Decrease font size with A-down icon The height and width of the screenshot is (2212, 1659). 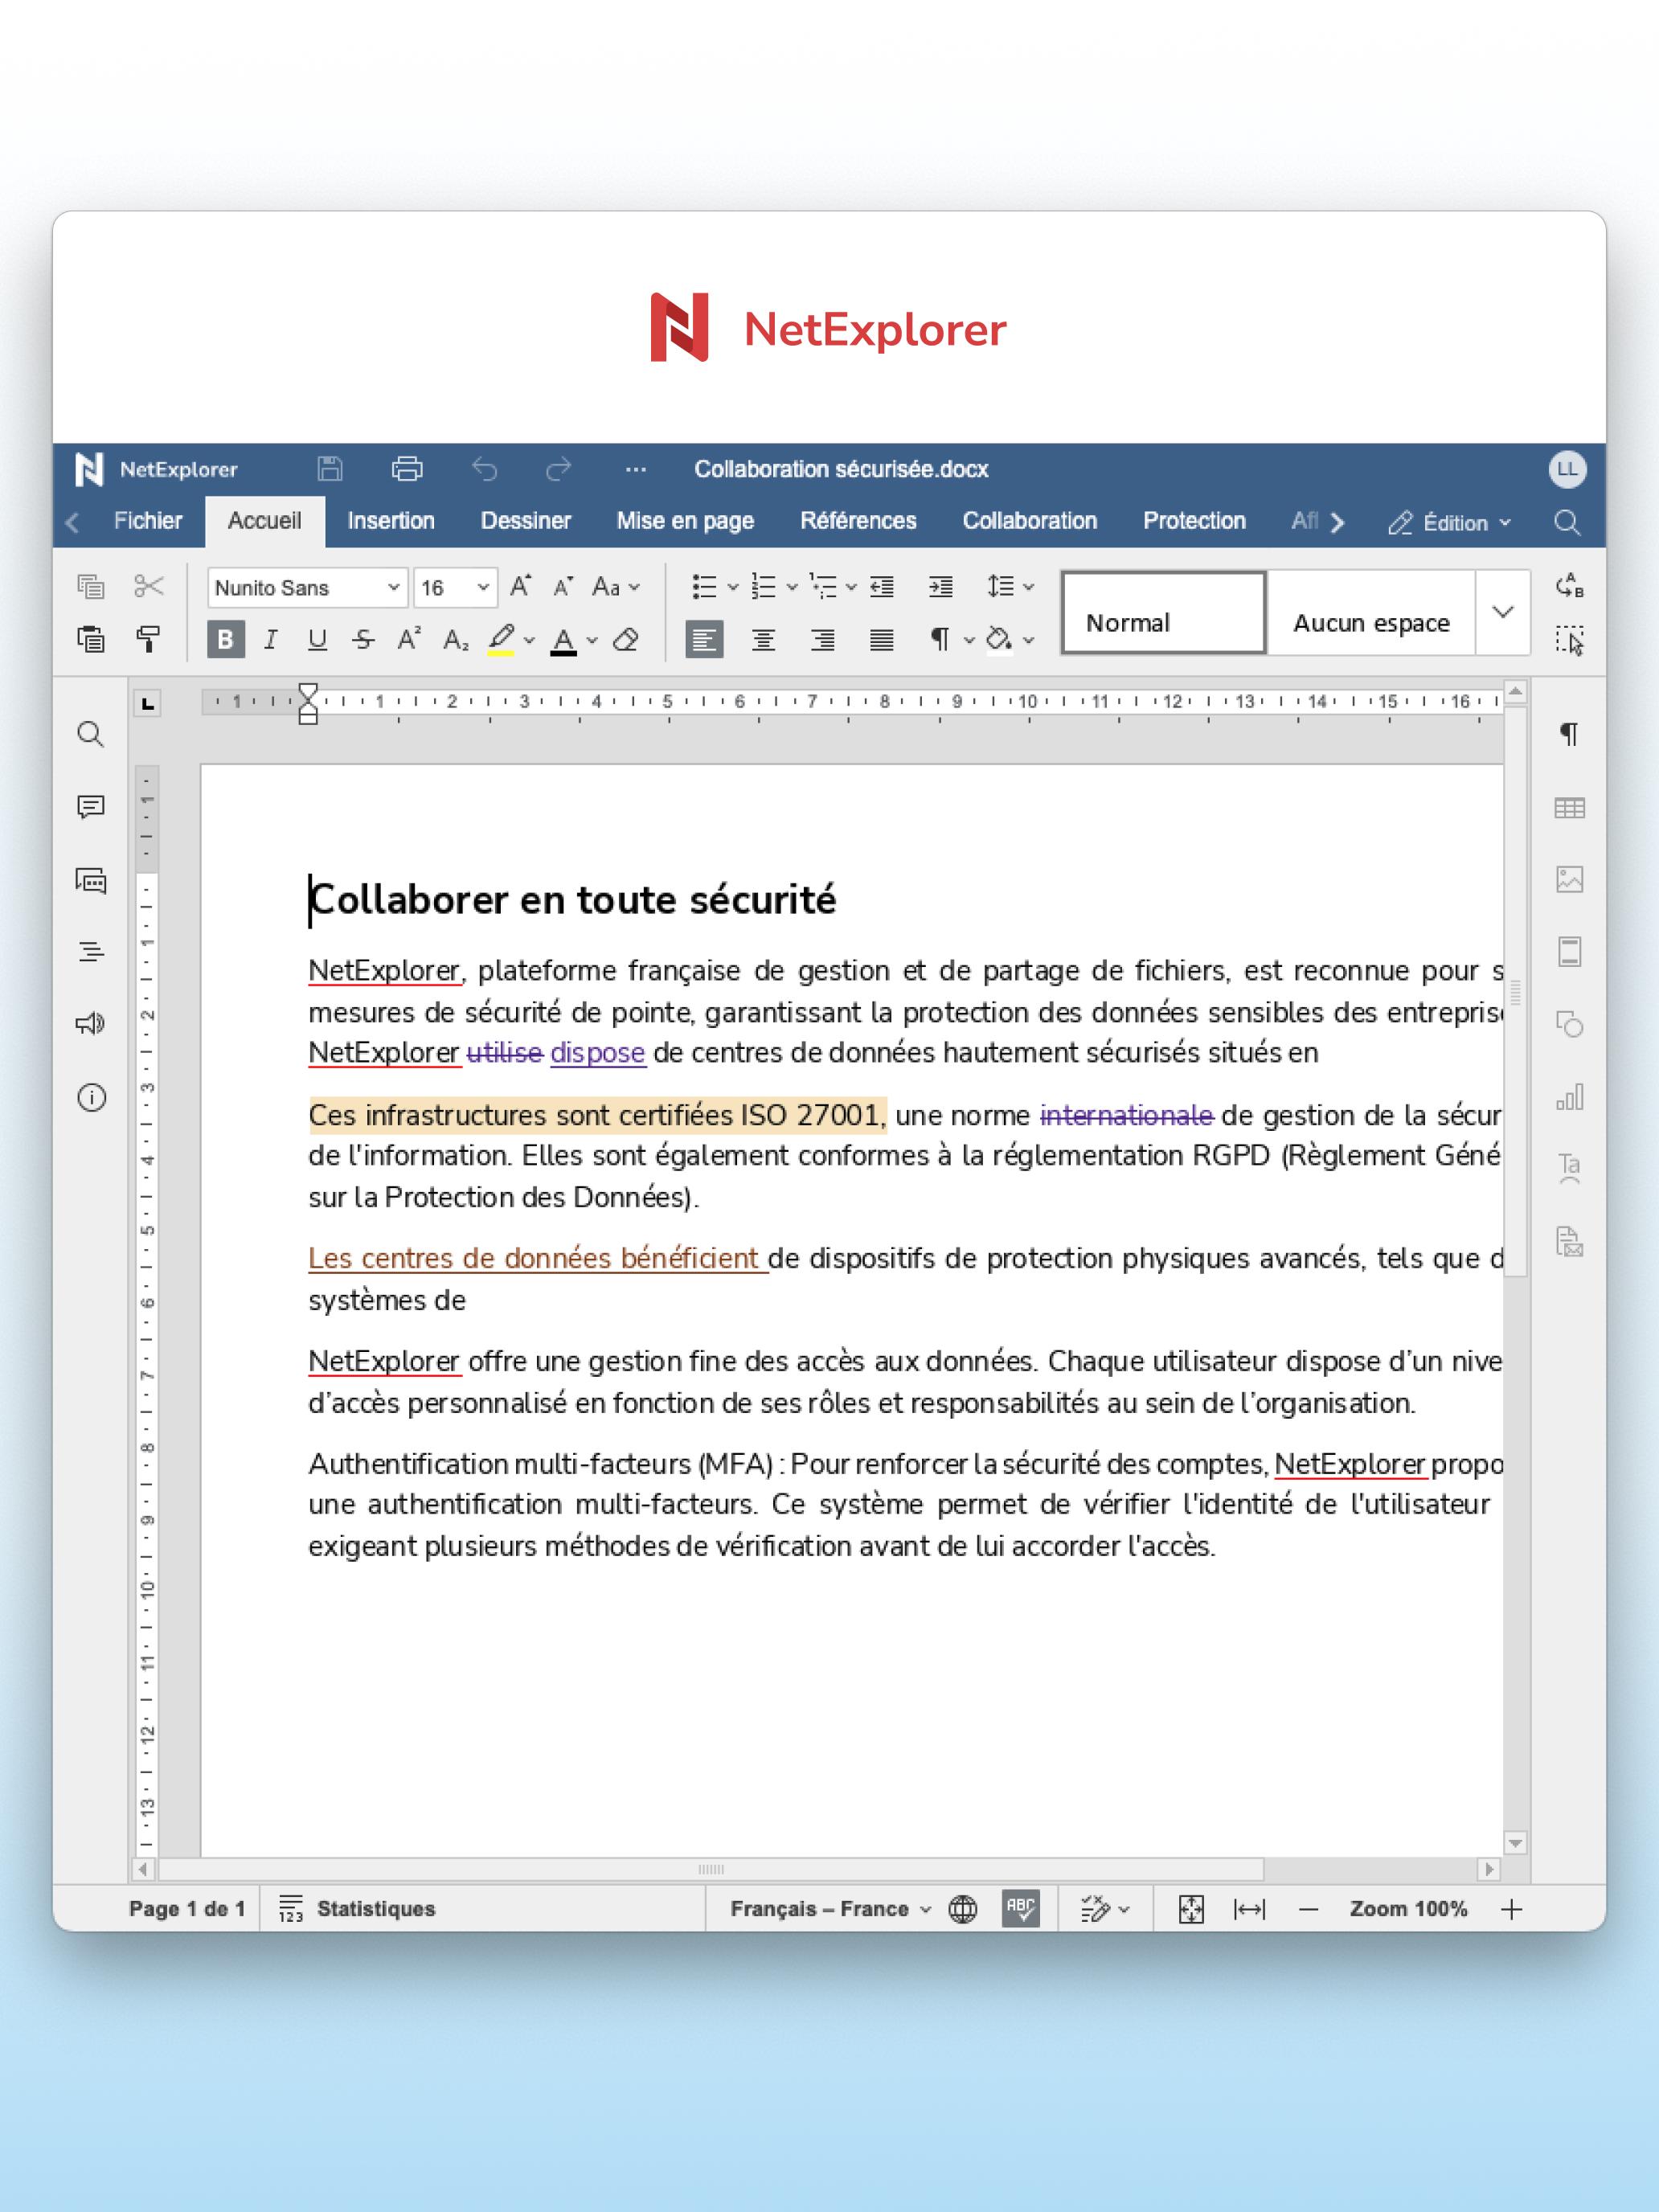[x=563, y=586]
